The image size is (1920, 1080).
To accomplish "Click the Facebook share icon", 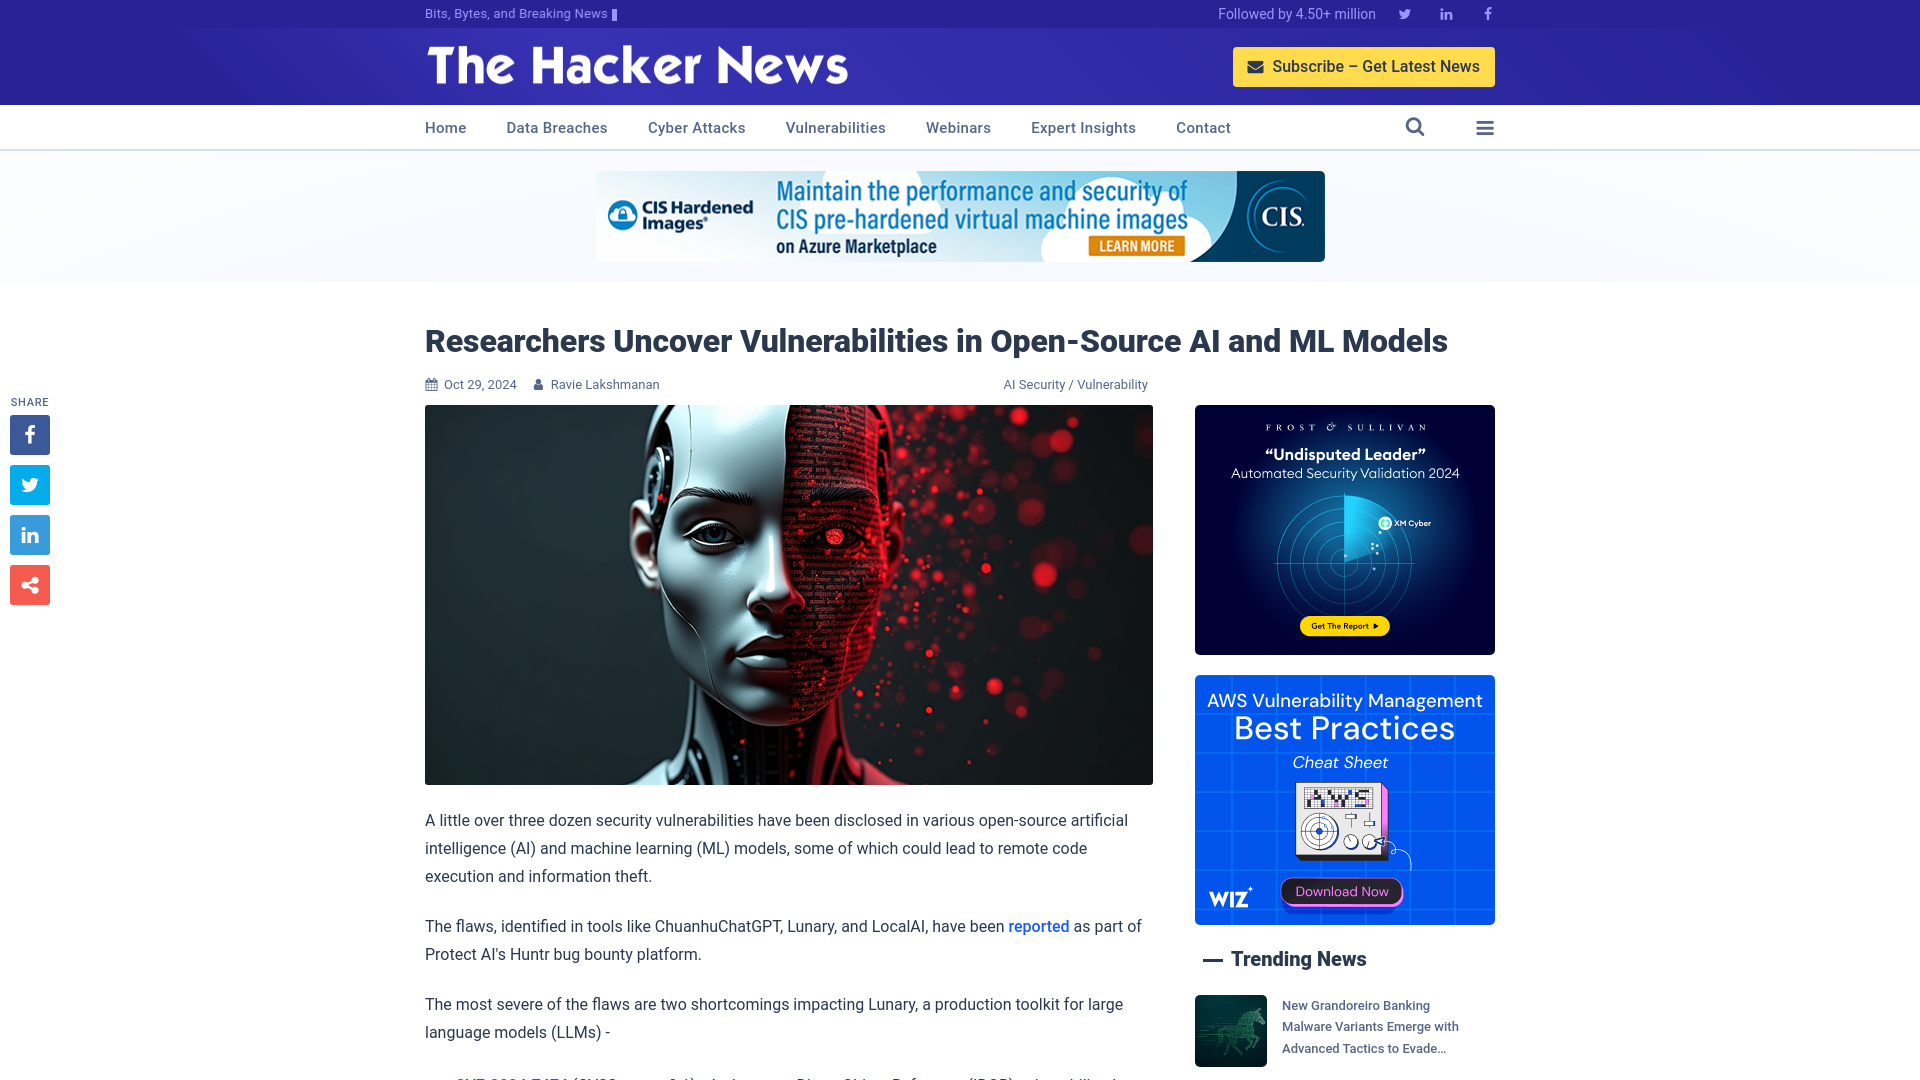I will click(x=29, y=434).
